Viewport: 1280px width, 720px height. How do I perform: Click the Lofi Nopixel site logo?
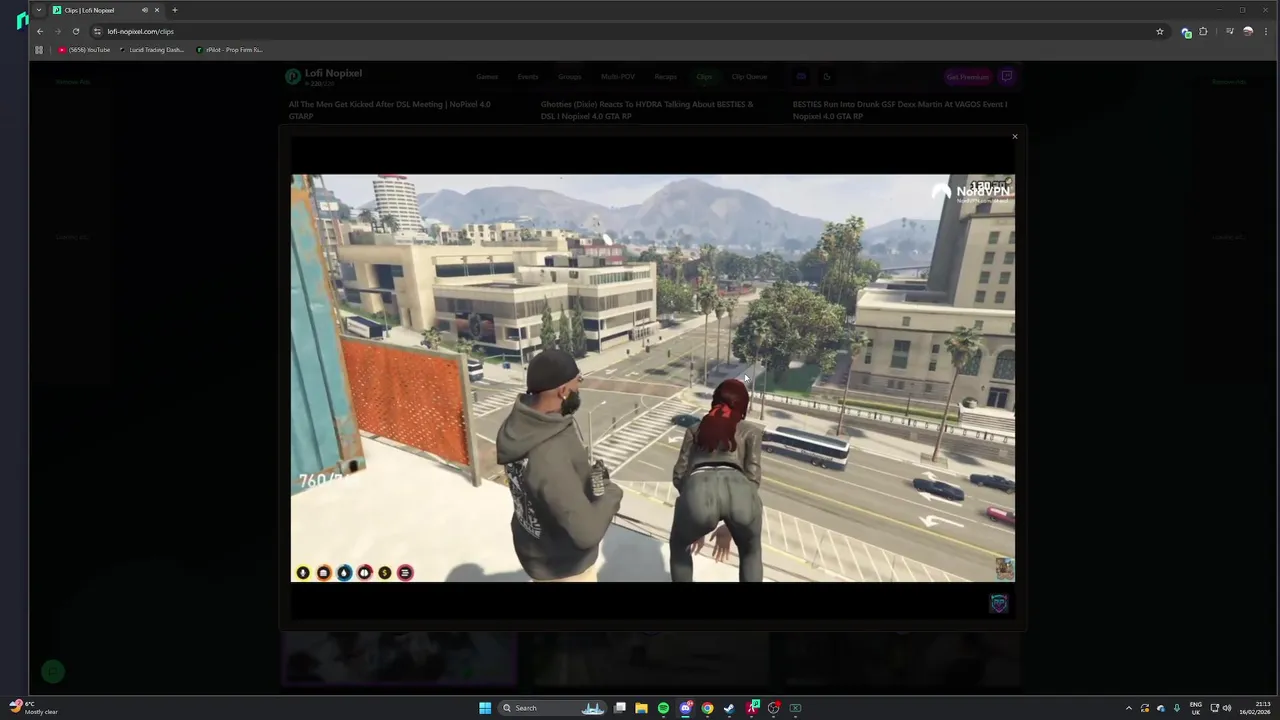[x=323, y=76]
